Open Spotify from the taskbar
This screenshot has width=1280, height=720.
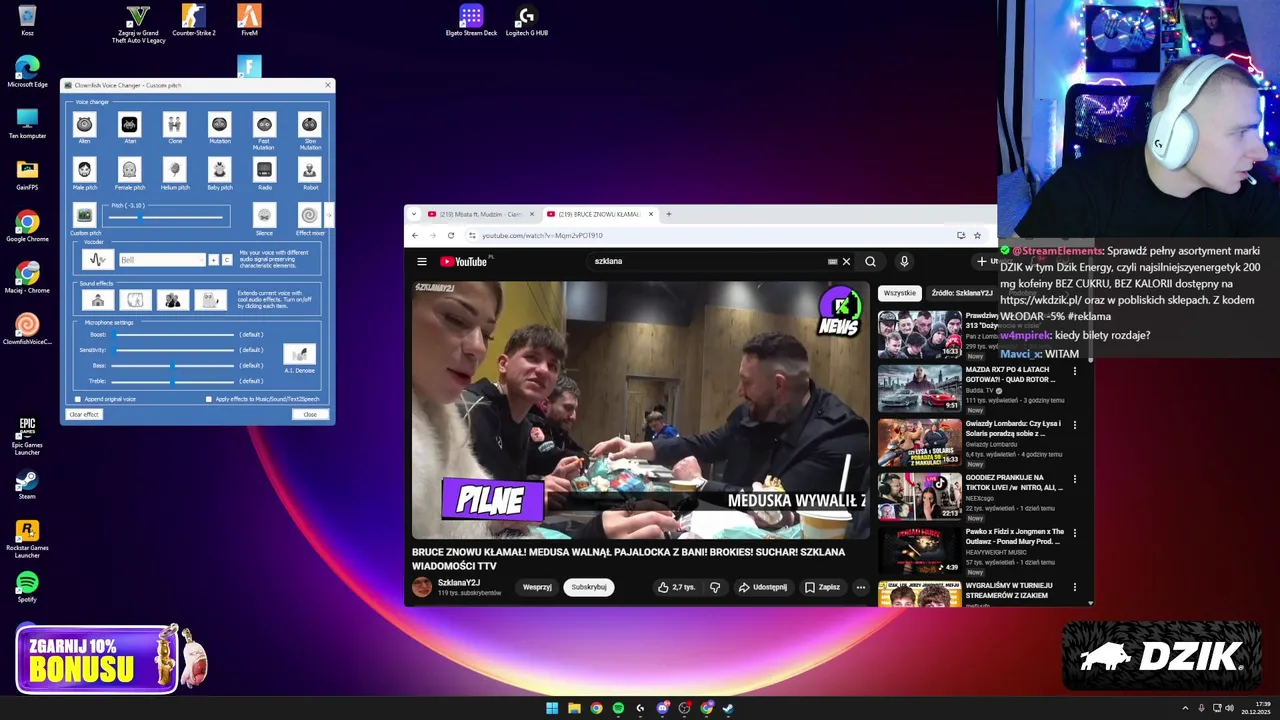pyautogui.click(x=618, y=708)
